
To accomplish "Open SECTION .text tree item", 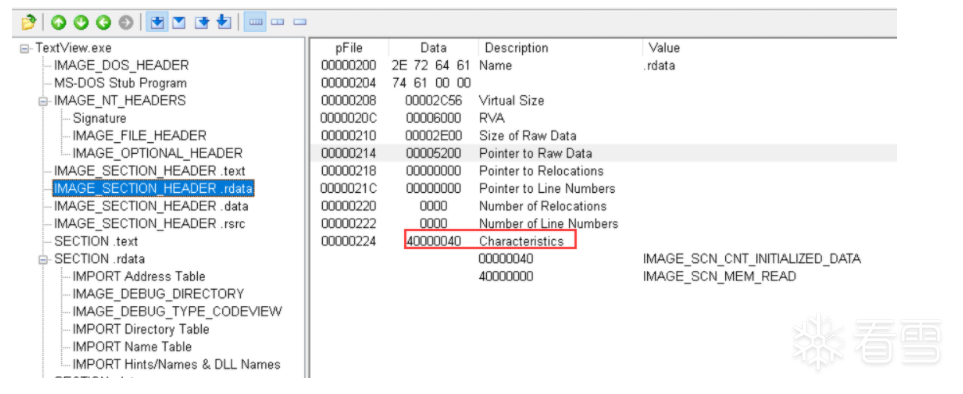I will pos(96,241).
